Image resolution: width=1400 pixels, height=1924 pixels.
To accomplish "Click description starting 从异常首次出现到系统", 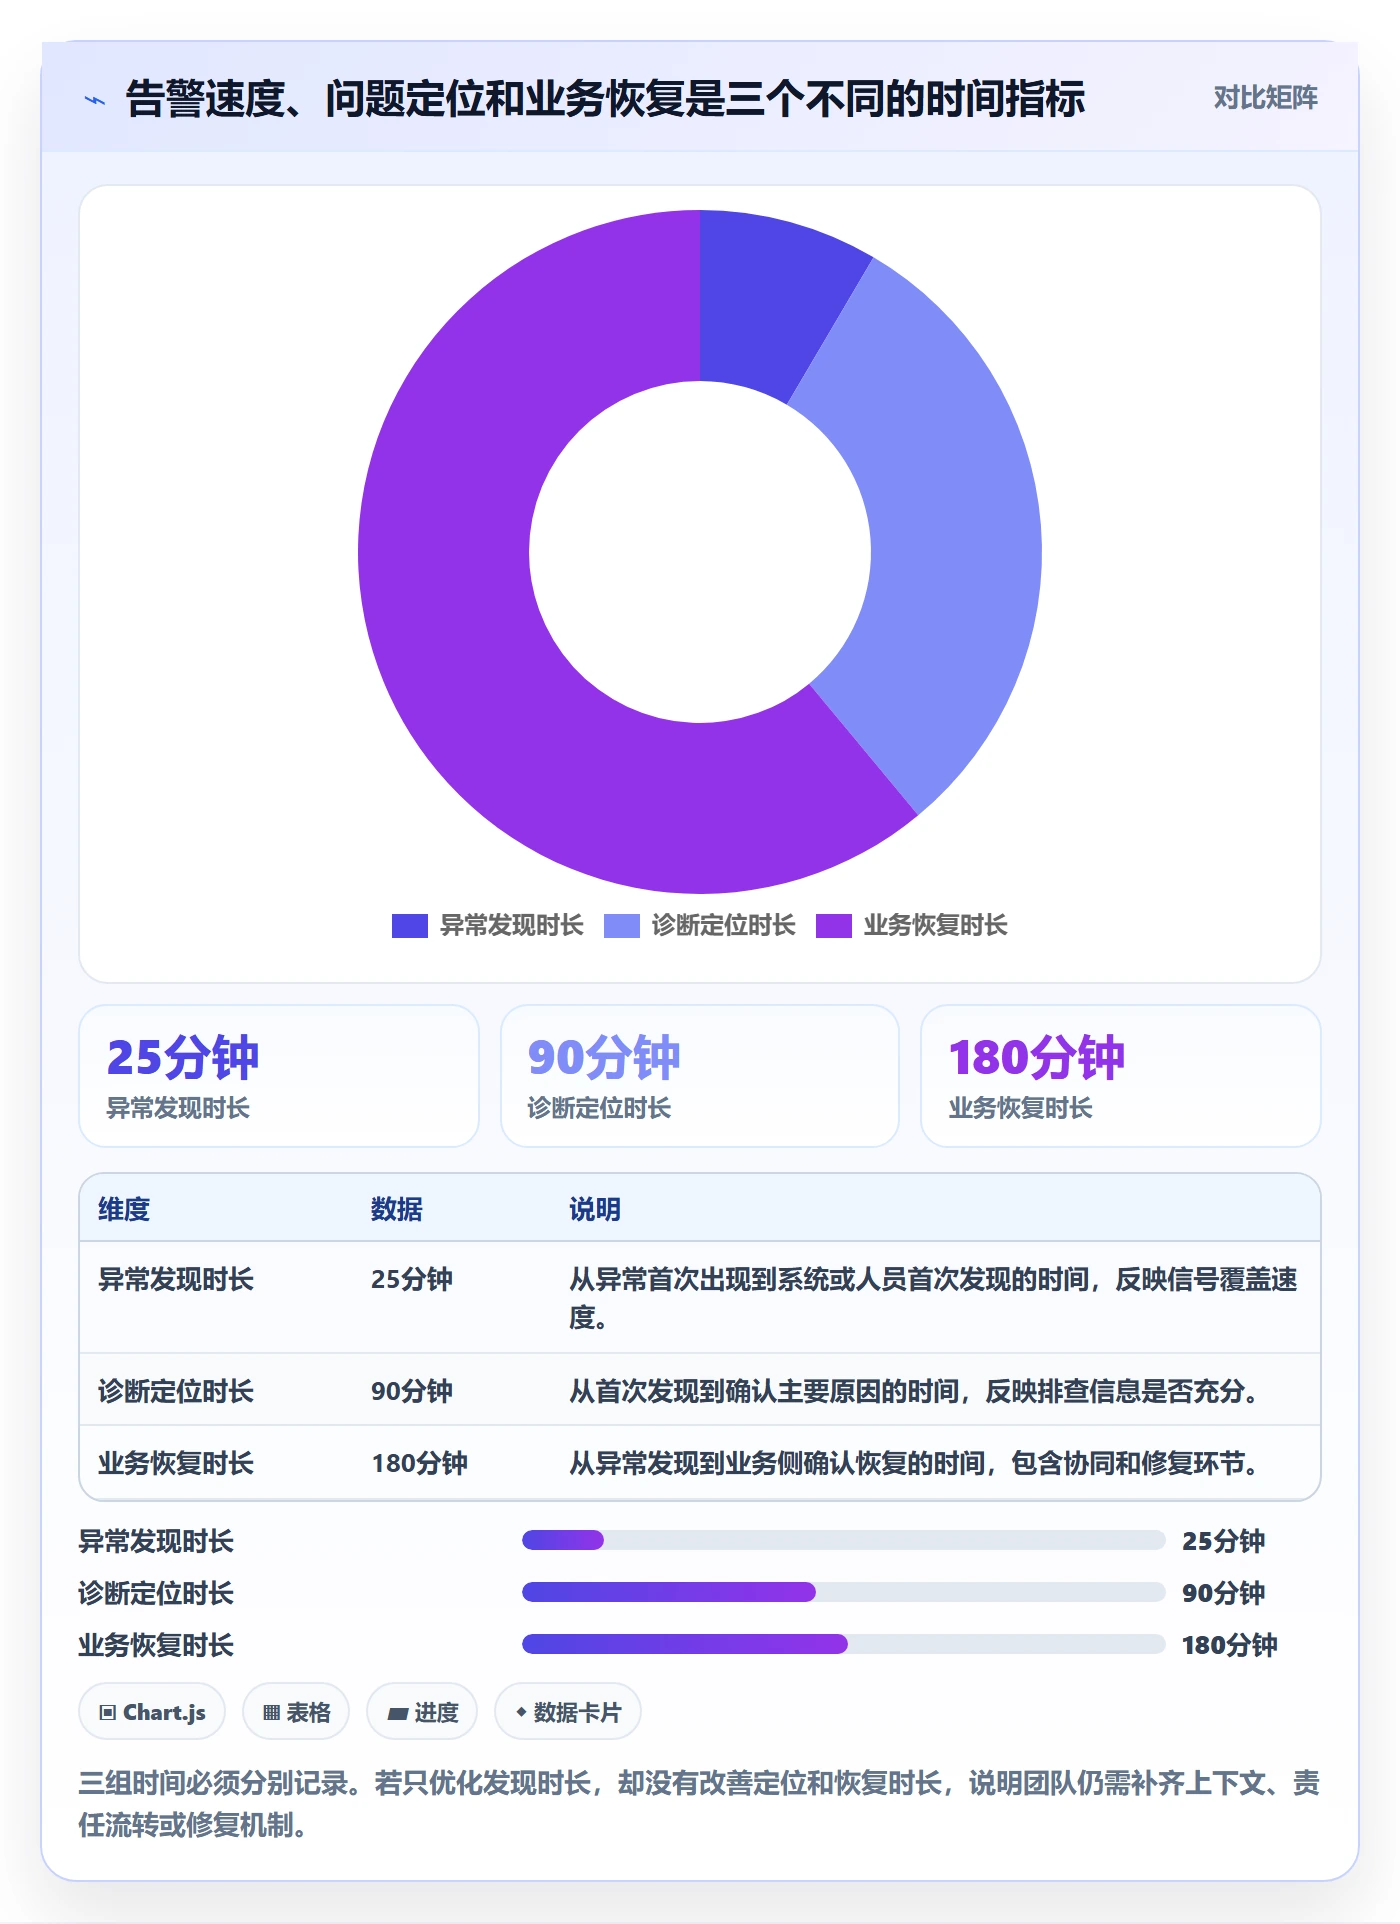I will pyautogui.click(x=933, y=1298).
